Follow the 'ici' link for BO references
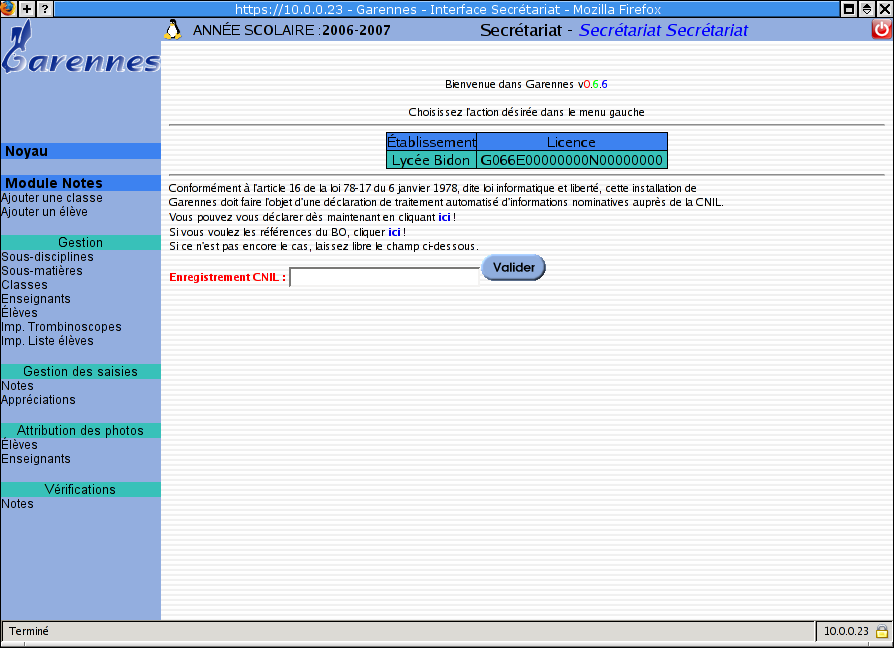This screenshot has width=894, height=648. click(394, 232)
